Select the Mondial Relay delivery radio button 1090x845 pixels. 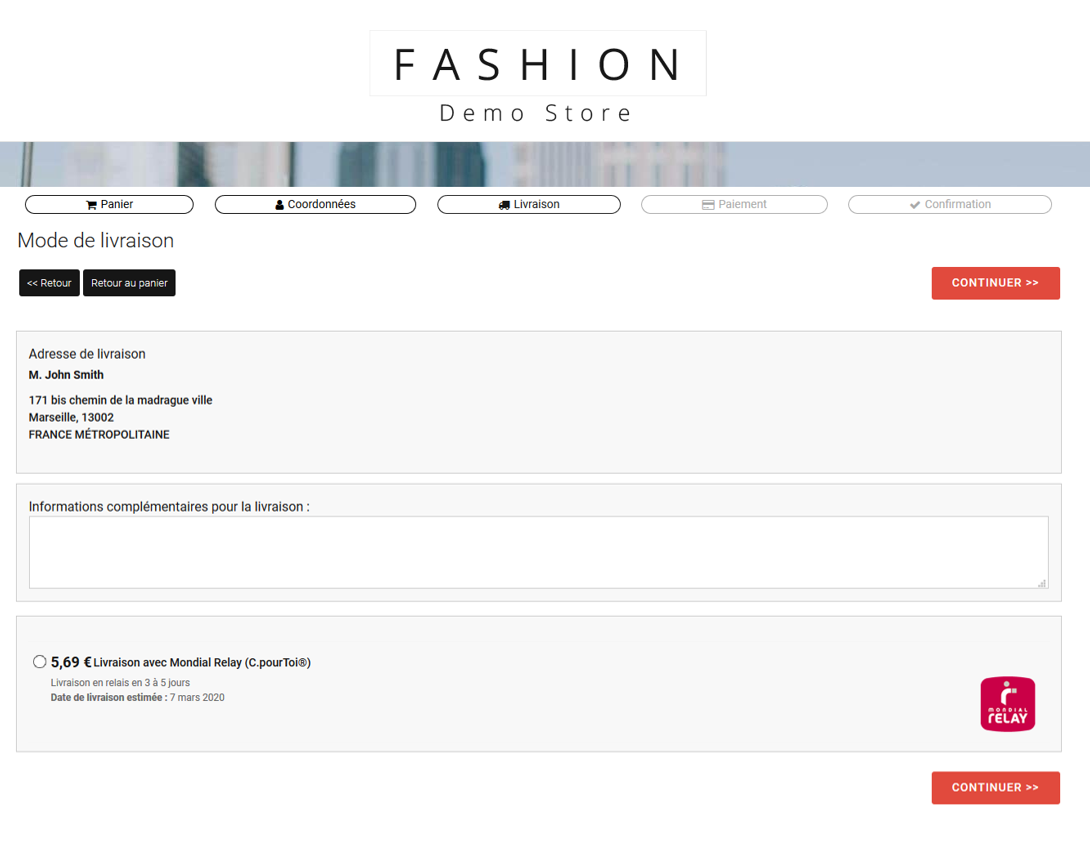point(40,661)
